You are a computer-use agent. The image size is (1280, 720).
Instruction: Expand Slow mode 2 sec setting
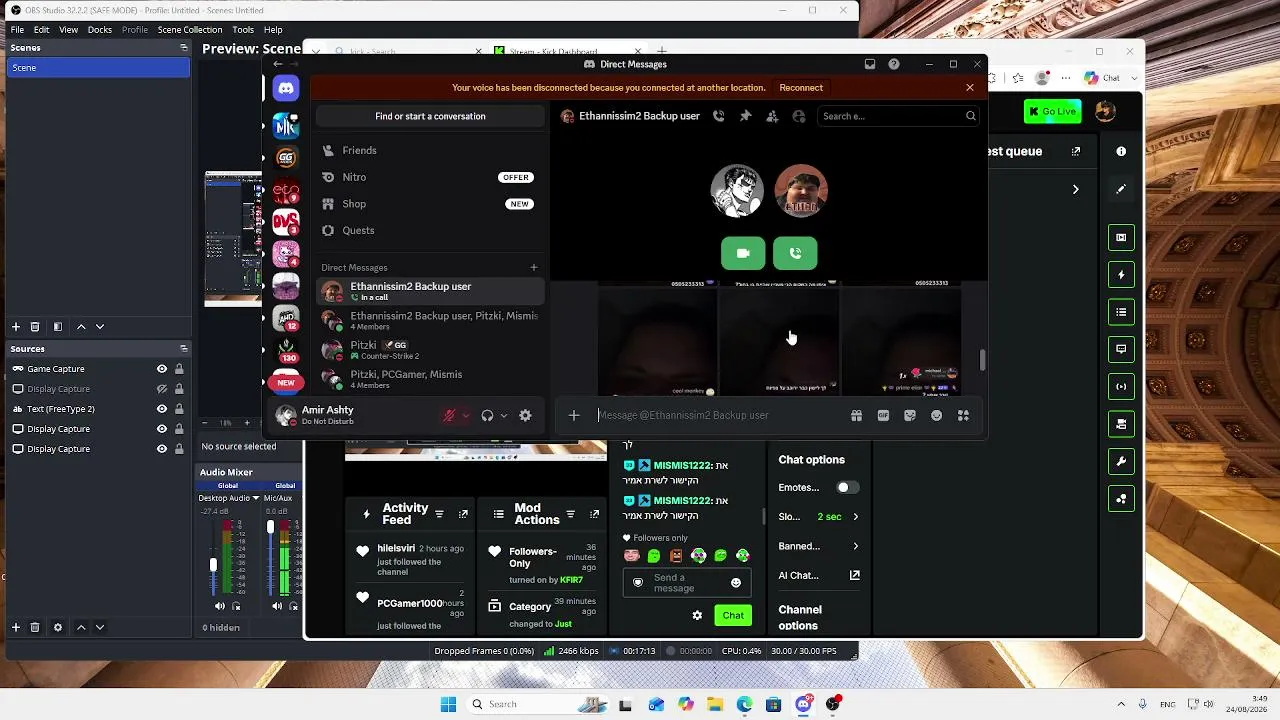[855, 517]
